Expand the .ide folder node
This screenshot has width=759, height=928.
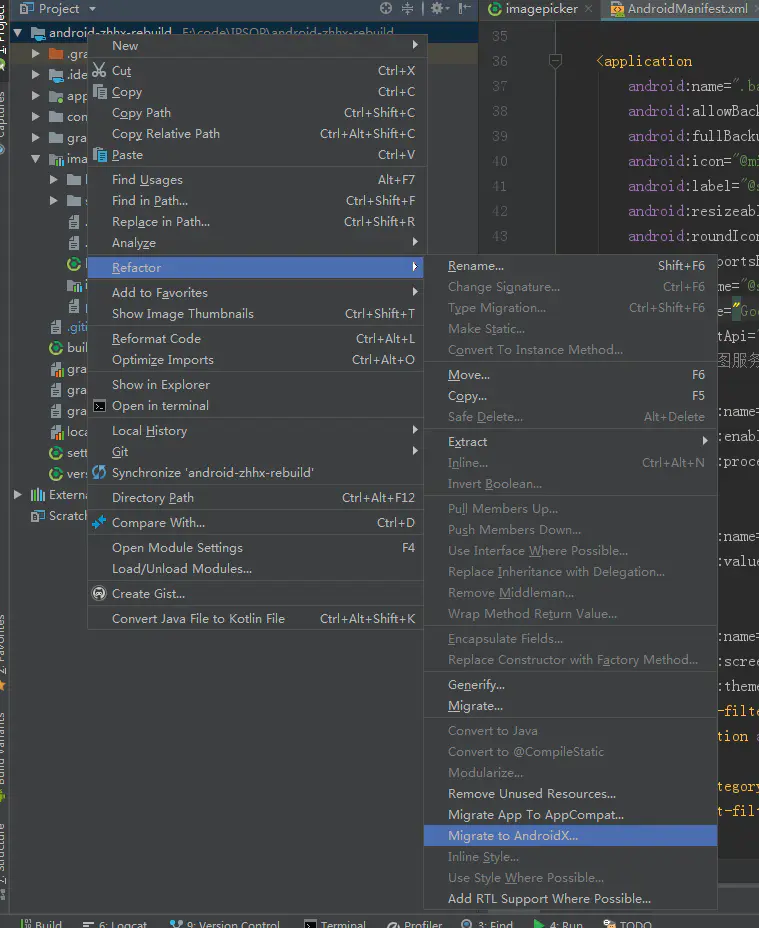pos(36,75)
